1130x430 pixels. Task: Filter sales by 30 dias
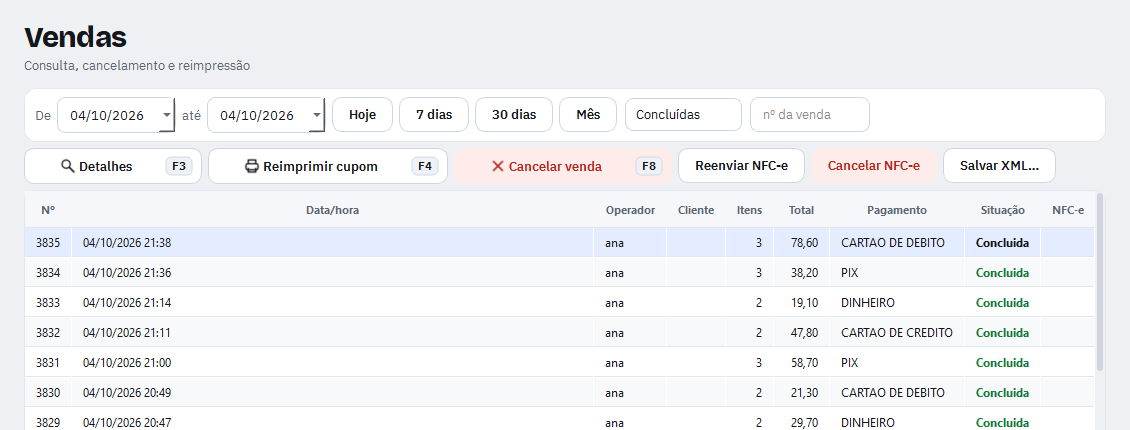(514, 115)
